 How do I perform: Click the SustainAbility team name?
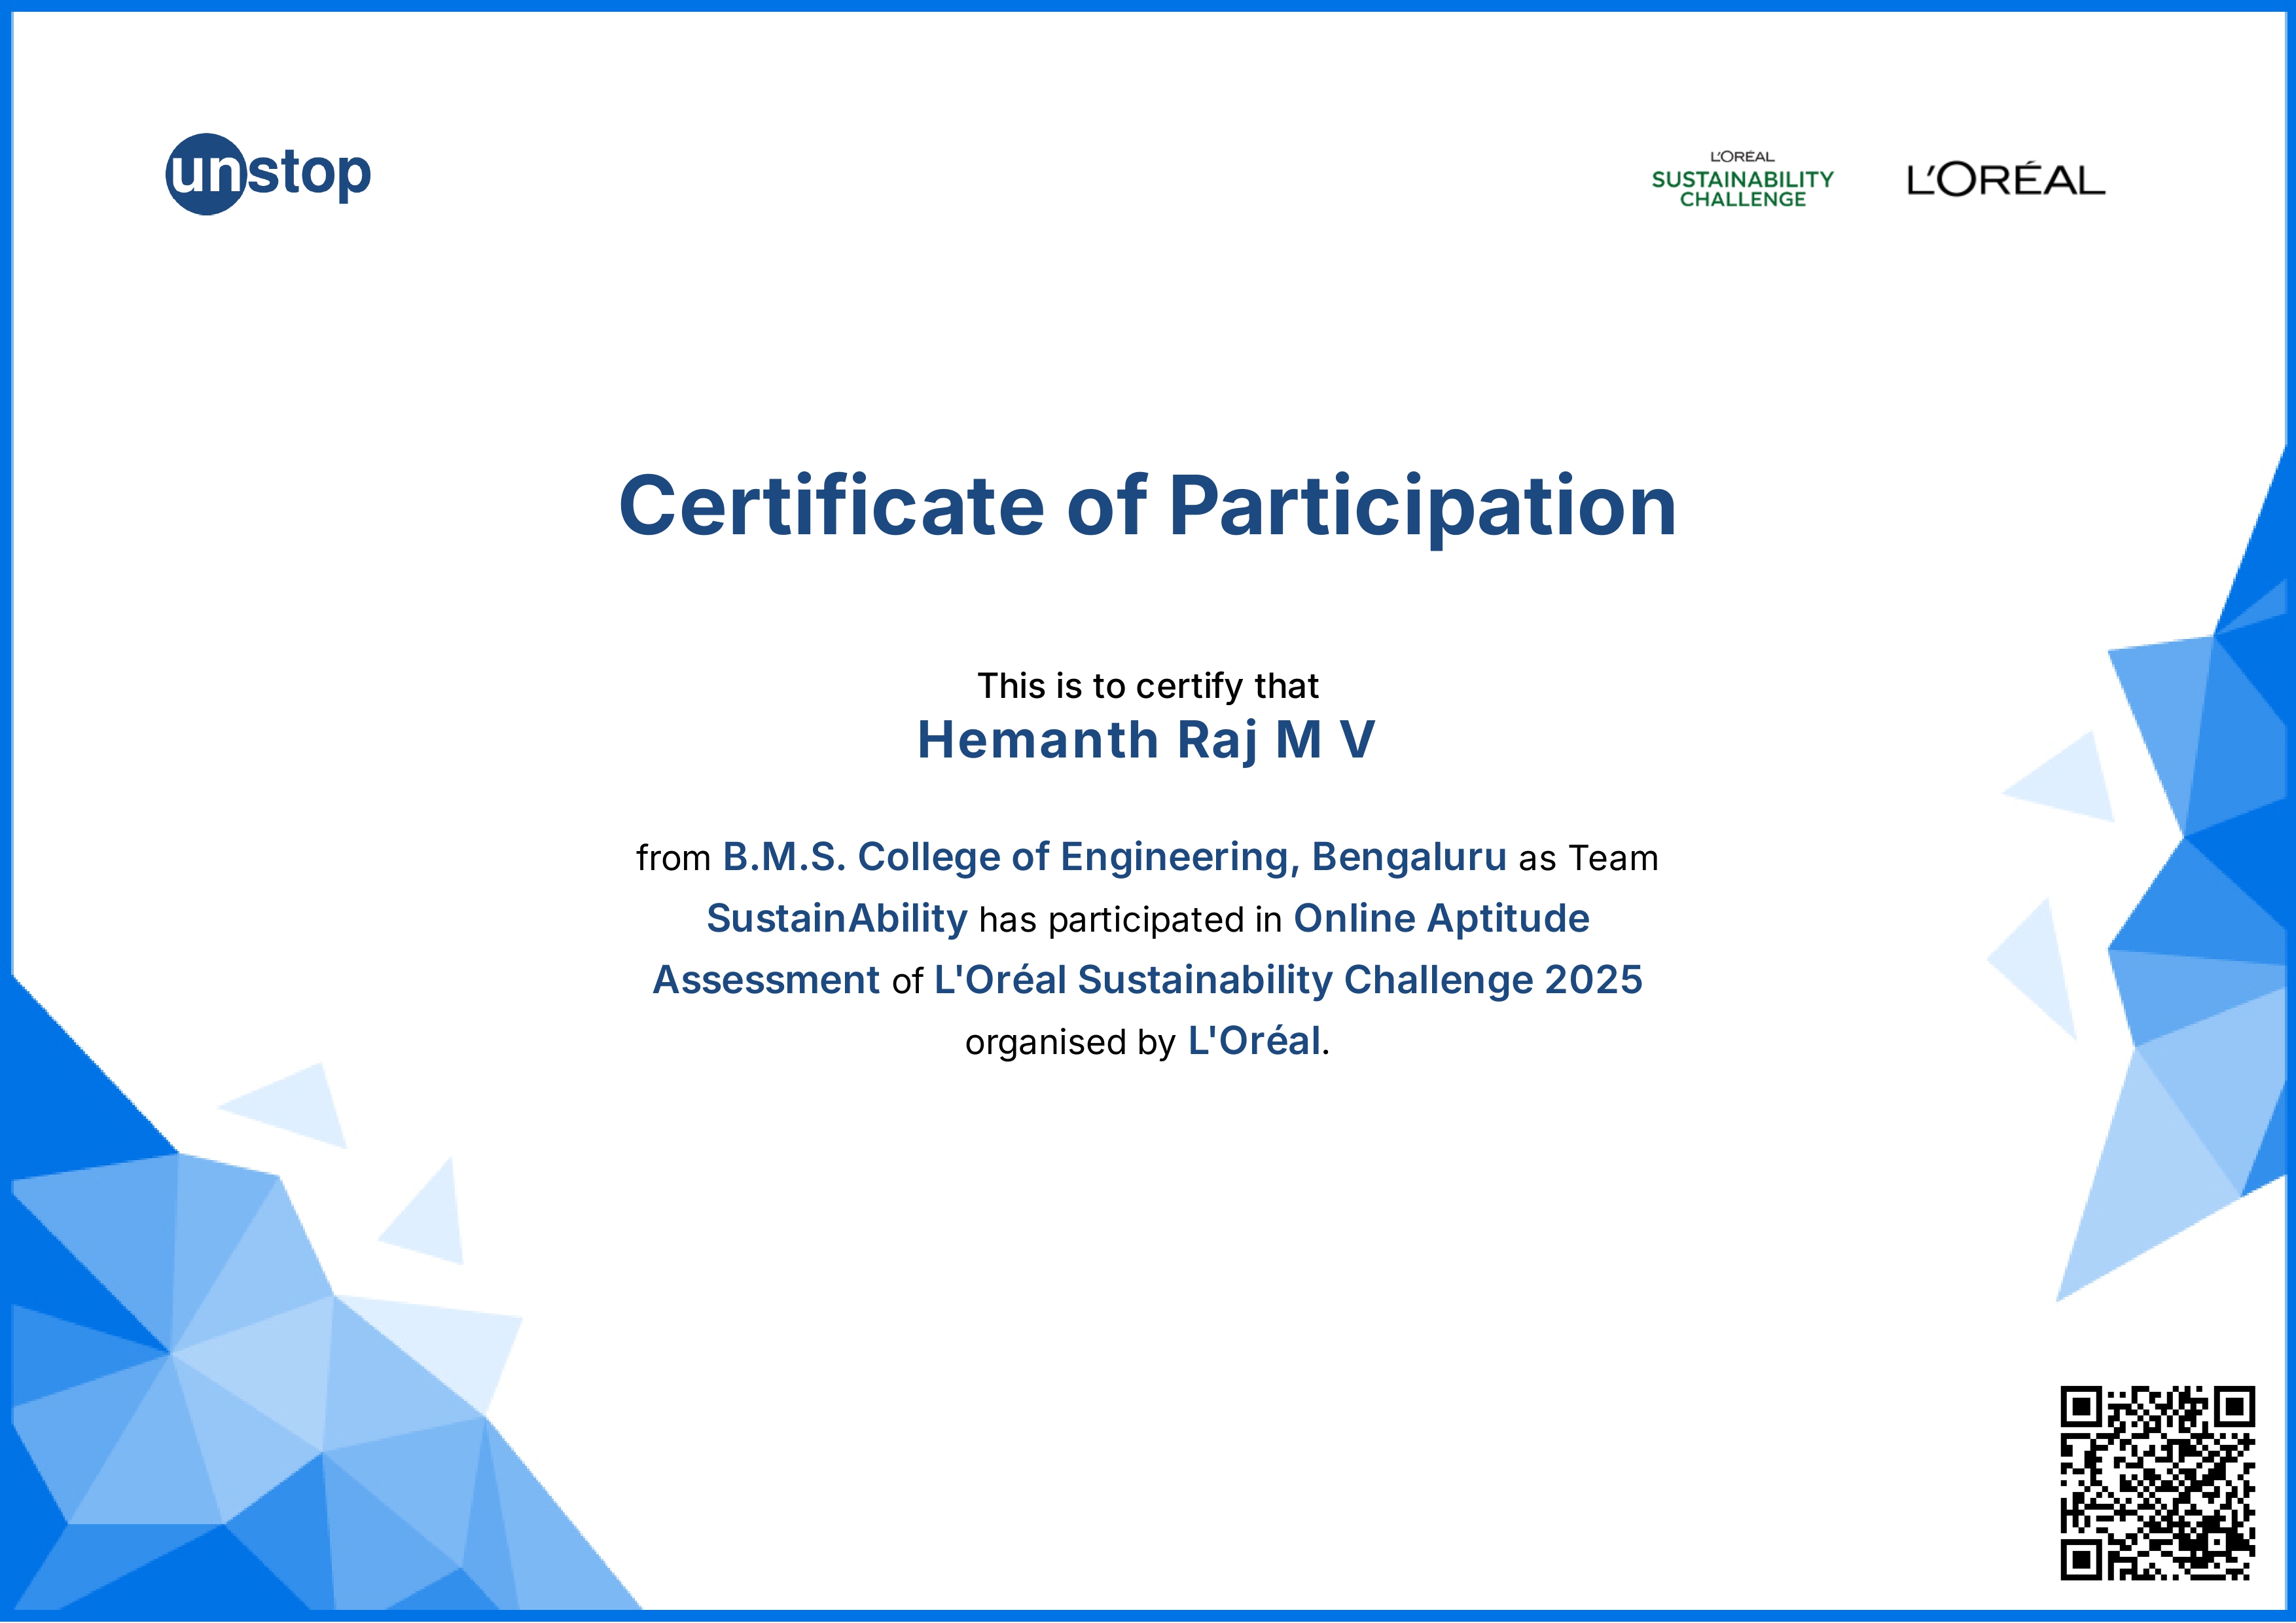pyautogui.click(x=837, y=918)
